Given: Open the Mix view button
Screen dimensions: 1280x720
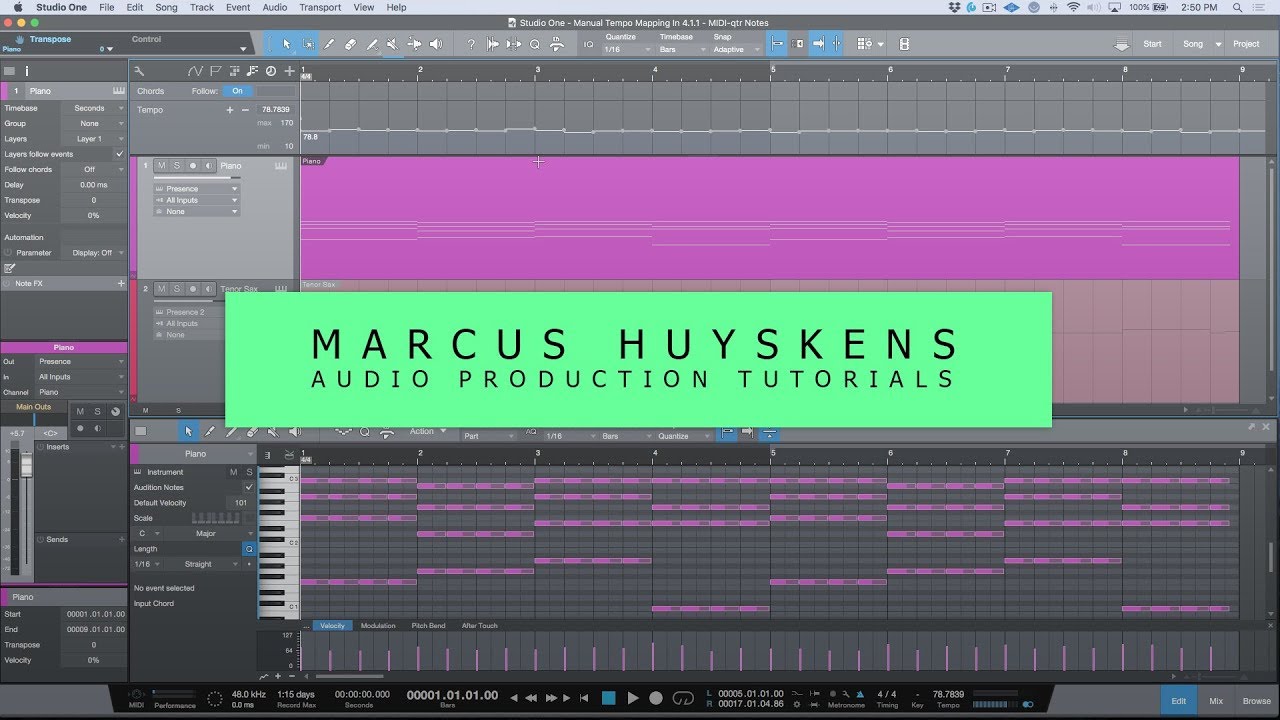Looking at the screenshot, I should (x=1216, y=701).
